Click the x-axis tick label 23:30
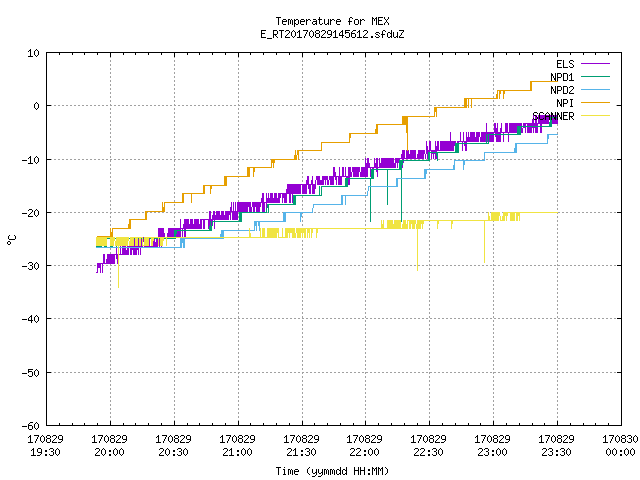Viewport: 640px width, 480px height. [x=557, y=452]
